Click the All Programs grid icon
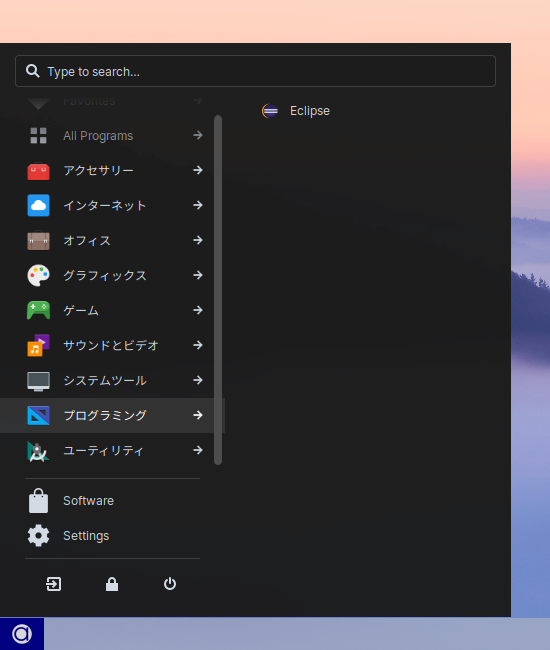Image resolution: width=550 pixels, height=650 pixels. click(39, 136)
